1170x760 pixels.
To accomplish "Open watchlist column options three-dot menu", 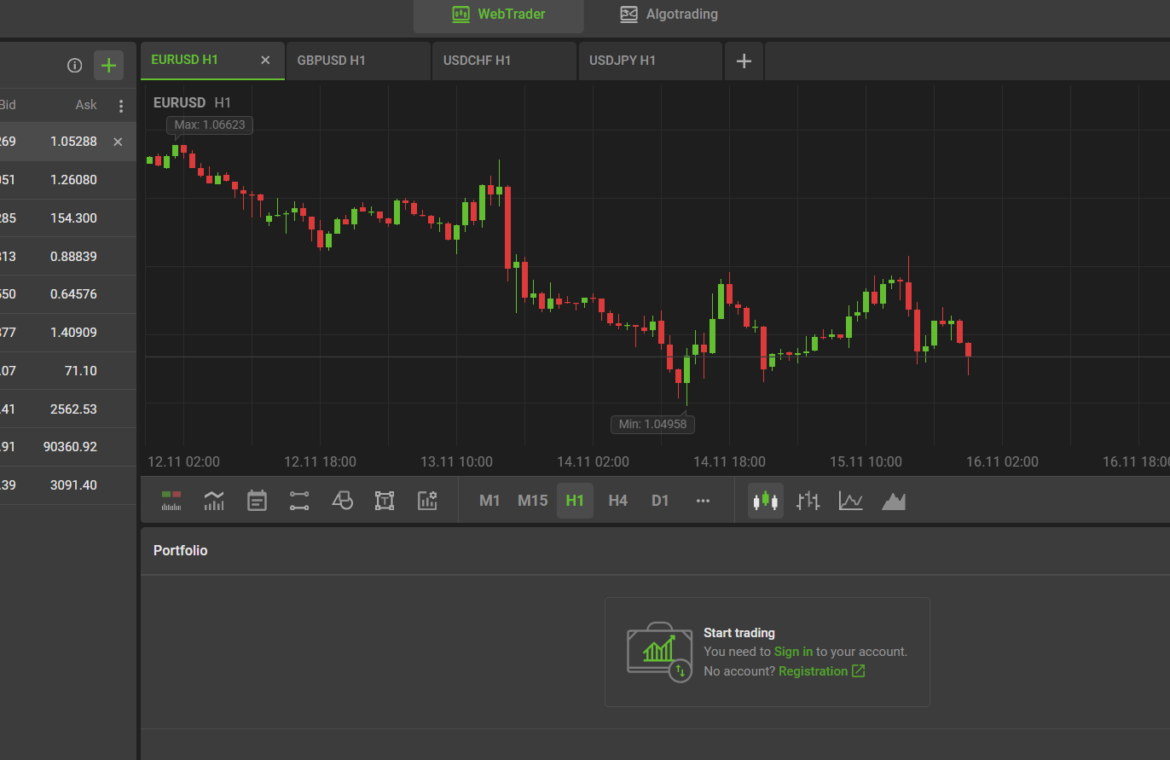I will [x=121, y=106].
